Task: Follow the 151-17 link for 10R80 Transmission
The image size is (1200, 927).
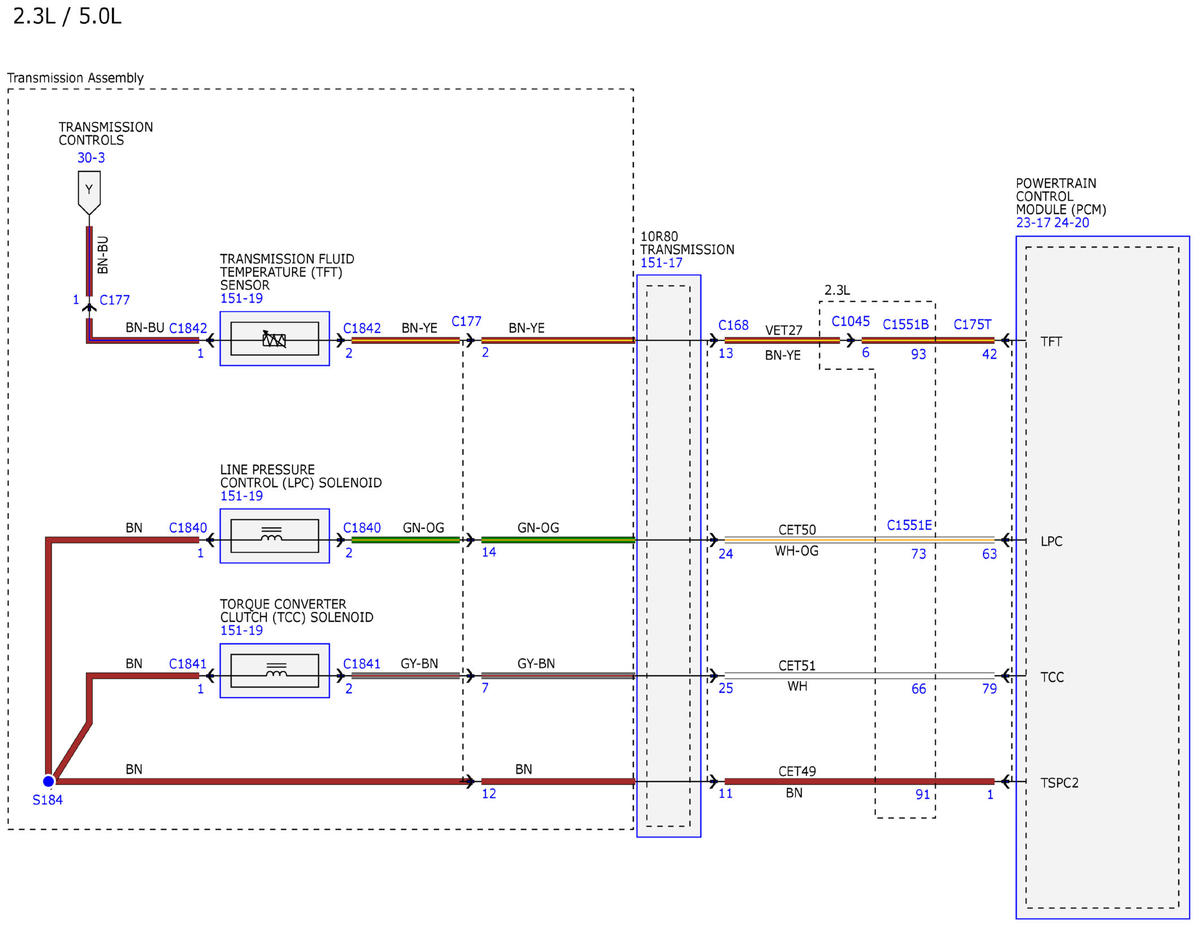Action: point(661,263)
